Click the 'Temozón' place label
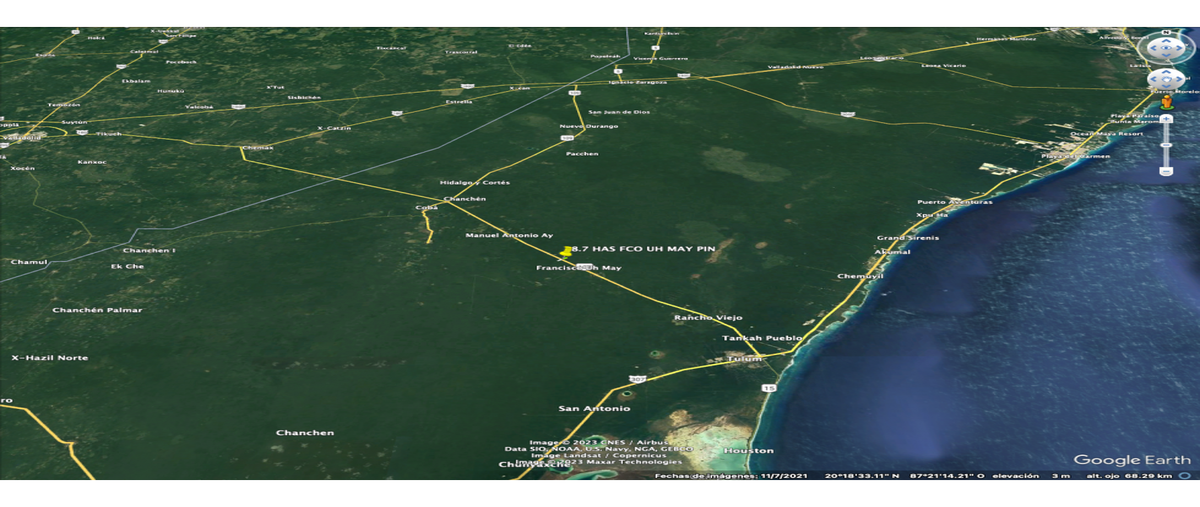 tap(63, 104)
